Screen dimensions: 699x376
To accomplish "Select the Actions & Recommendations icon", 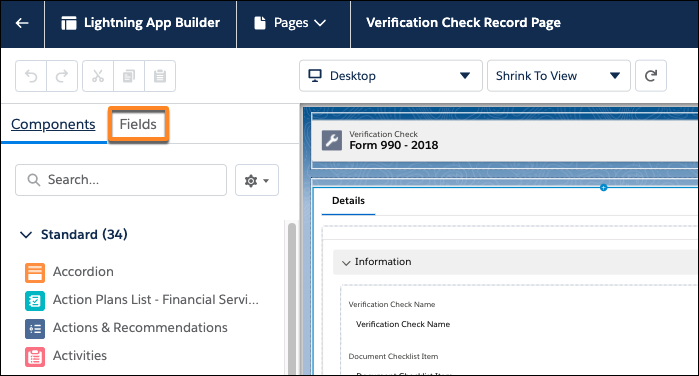I will point(35,329).
